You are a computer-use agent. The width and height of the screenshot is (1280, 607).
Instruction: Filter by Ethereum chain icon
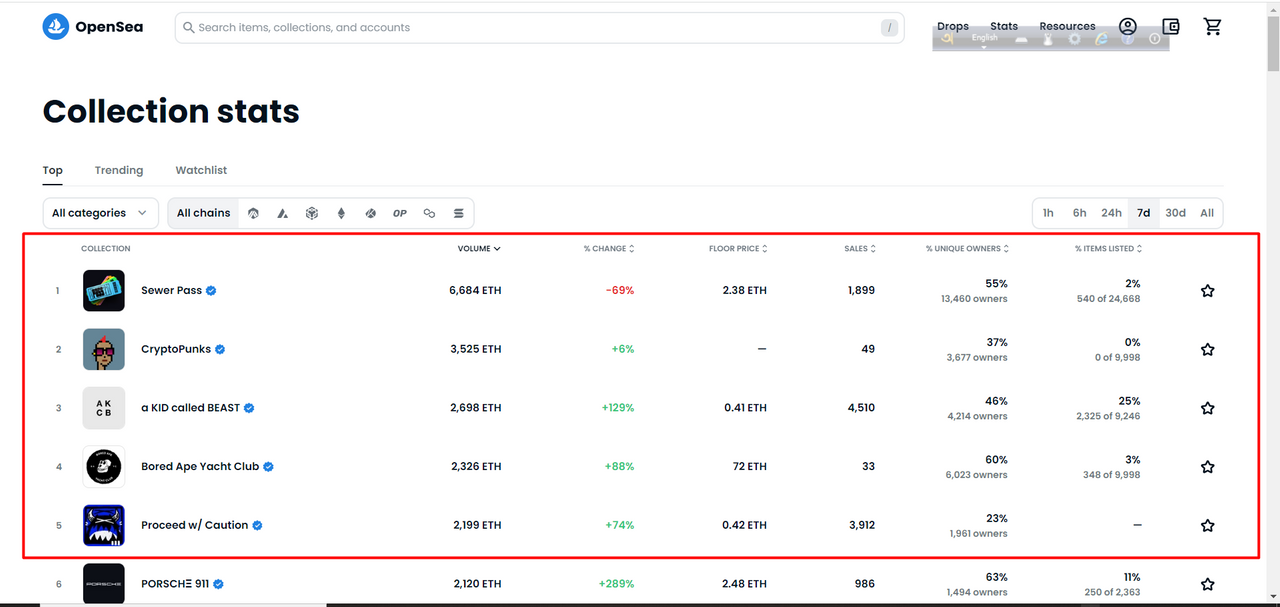click(341, 213)
